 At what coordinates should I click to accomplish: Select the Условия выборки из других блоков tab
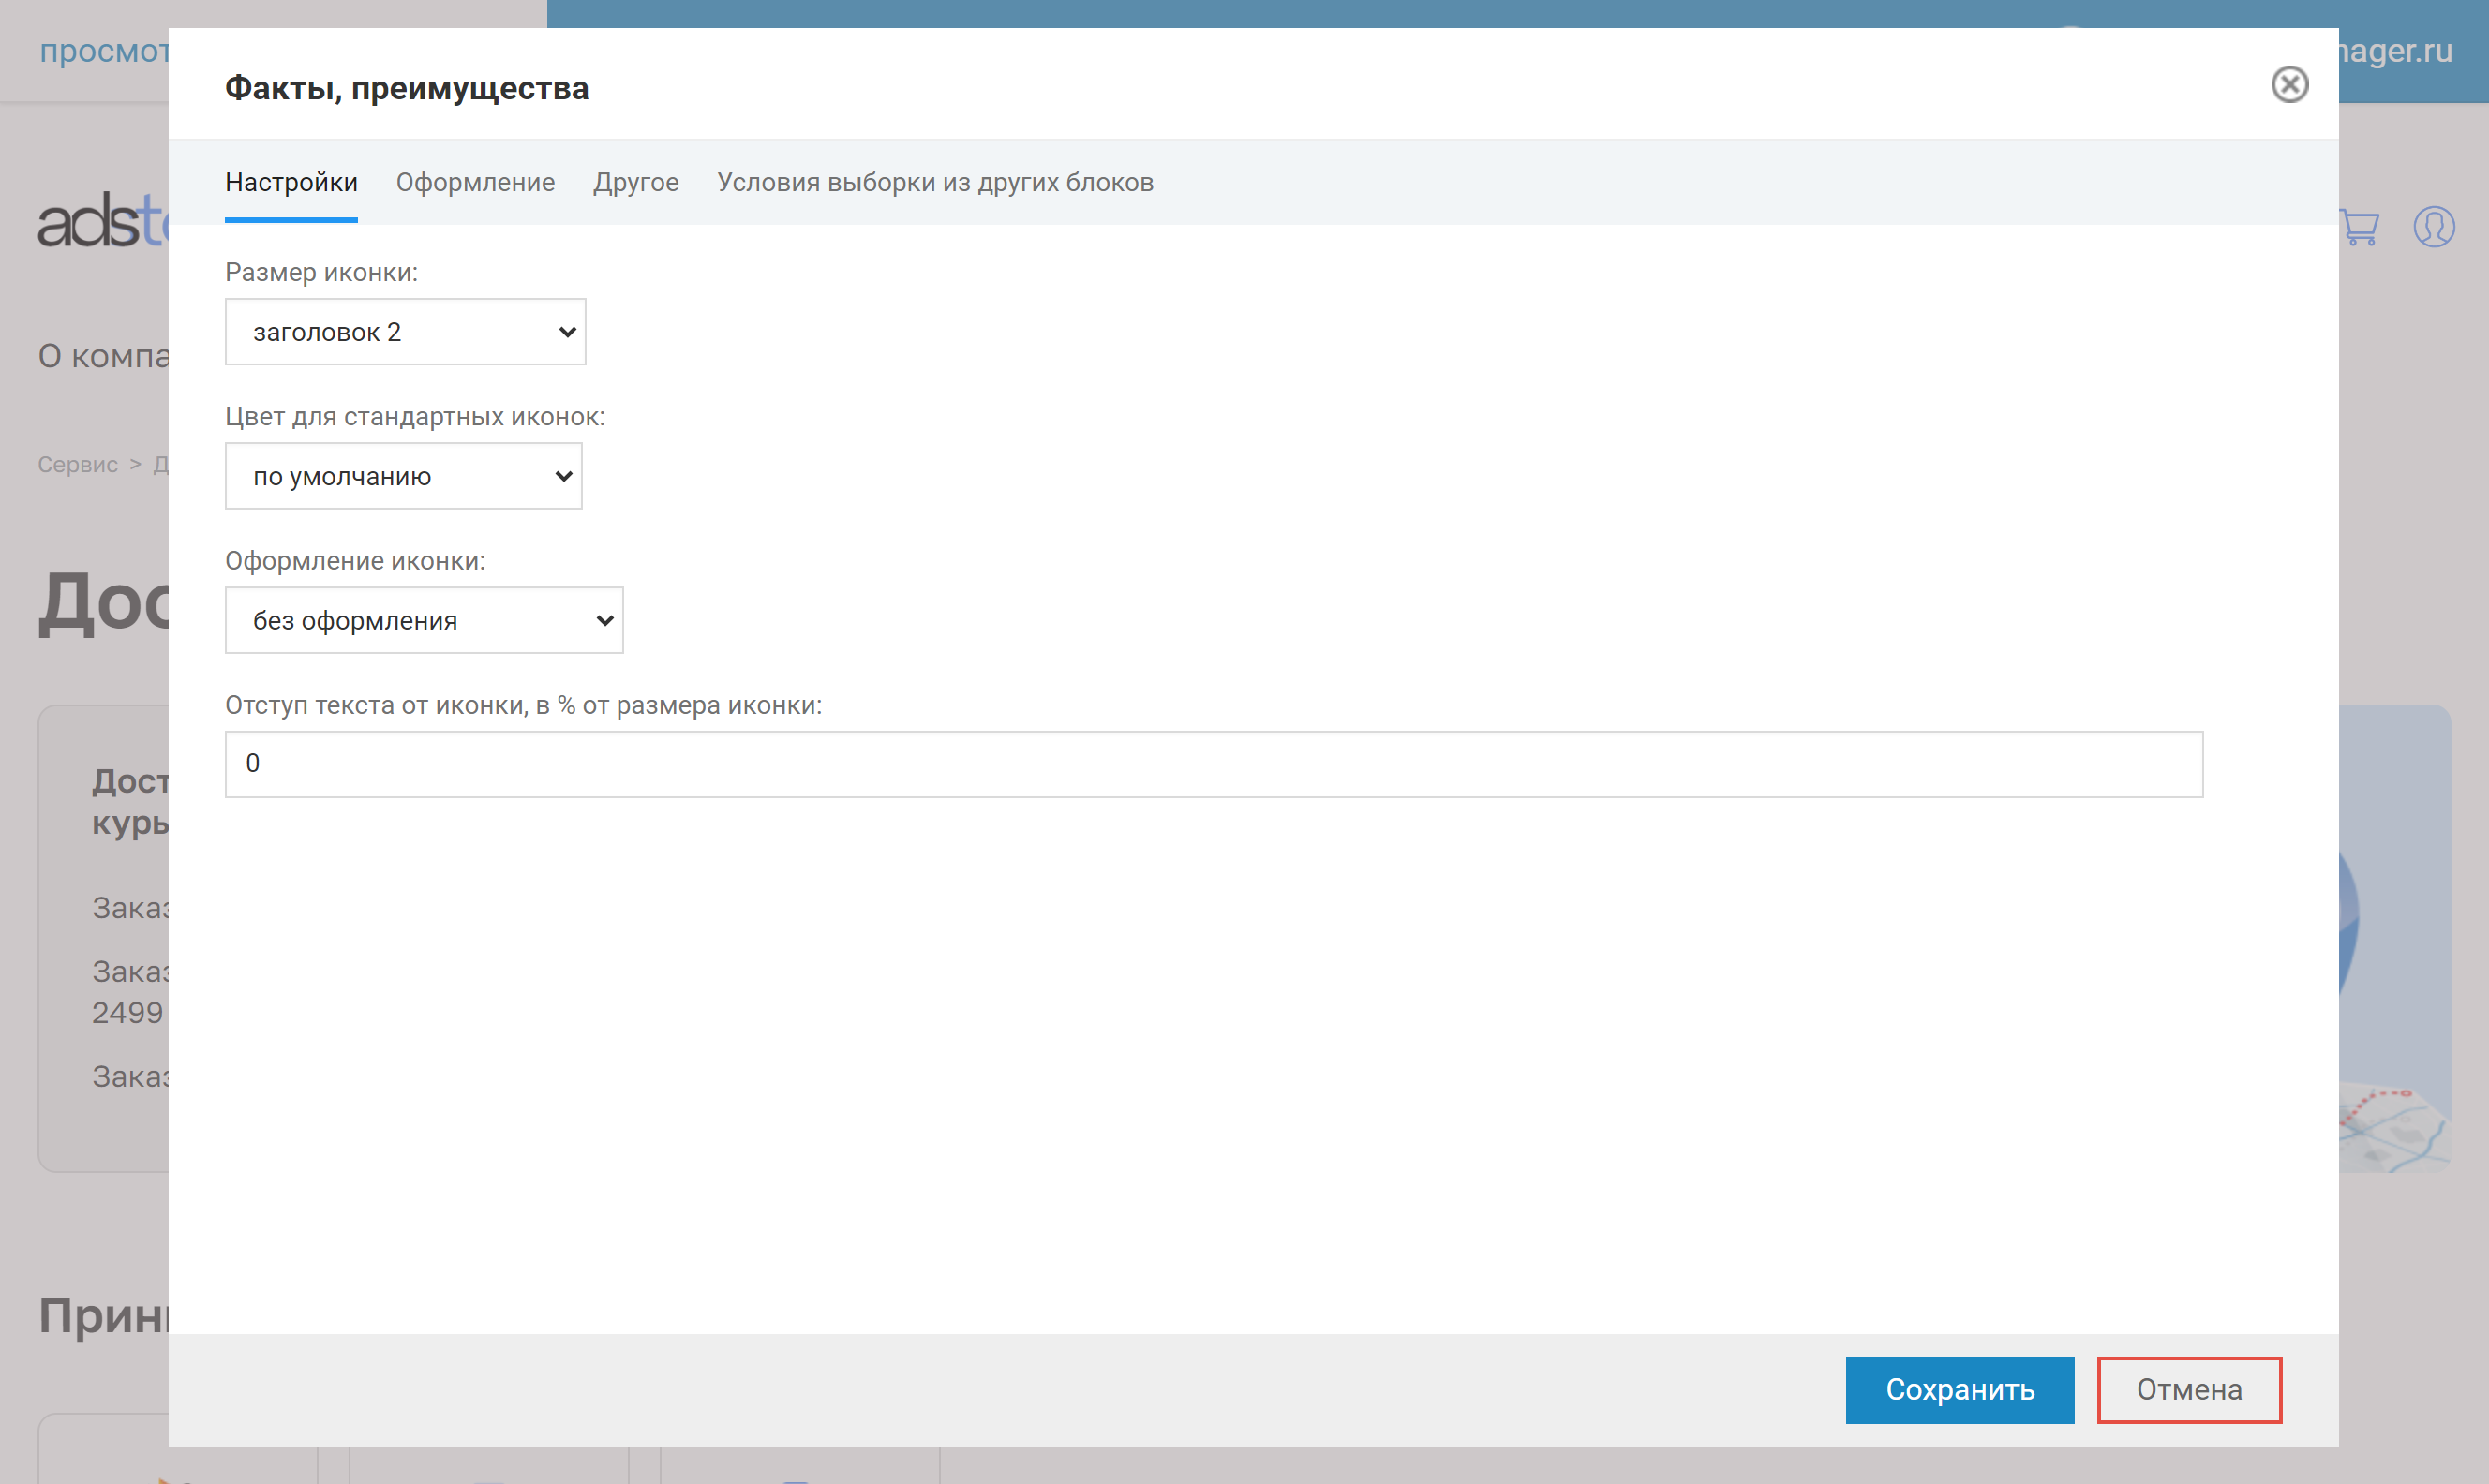coord(934,182)
